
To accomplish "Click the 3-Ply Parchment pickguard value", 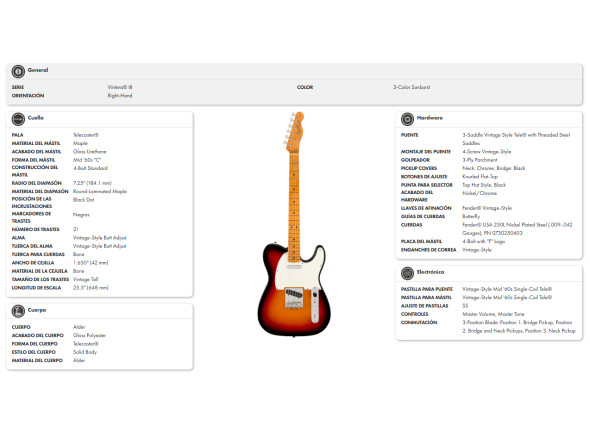I will tap(480, 160).
